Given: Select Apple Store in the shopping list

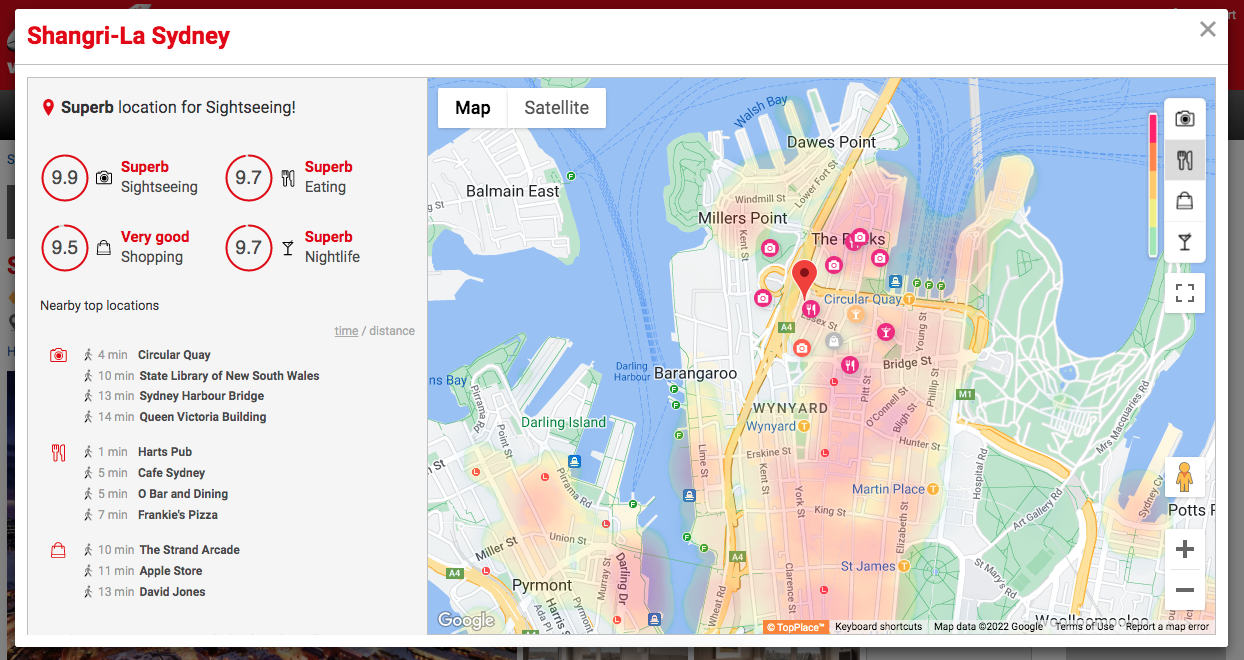Looking at the screenshot, I should coord(171,571).
